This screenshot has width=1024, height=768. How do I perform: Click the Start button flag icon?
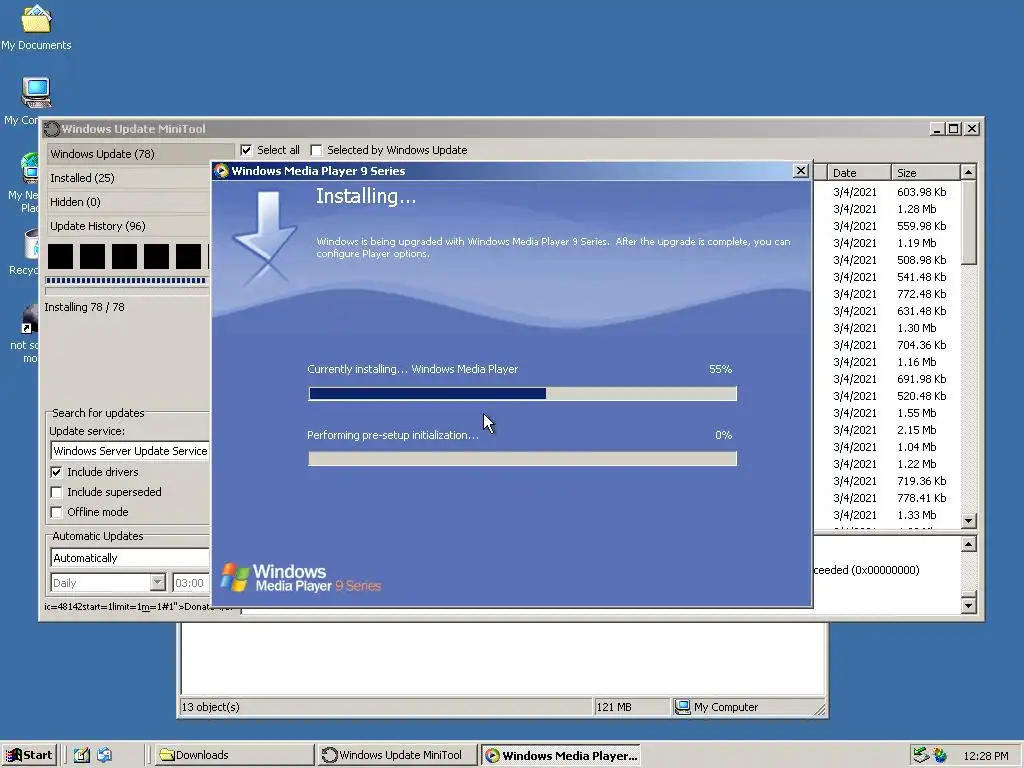13,756
